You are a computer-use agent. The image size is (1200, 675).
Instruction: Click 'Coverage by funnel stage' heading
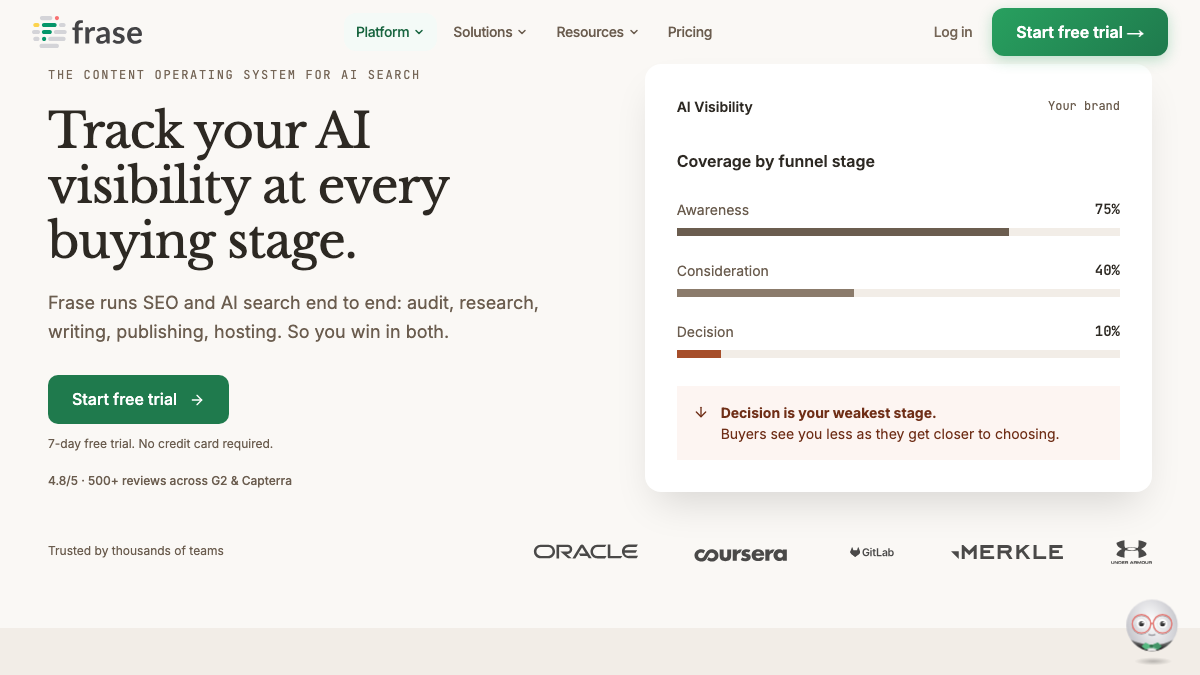[x=776, y=161]
